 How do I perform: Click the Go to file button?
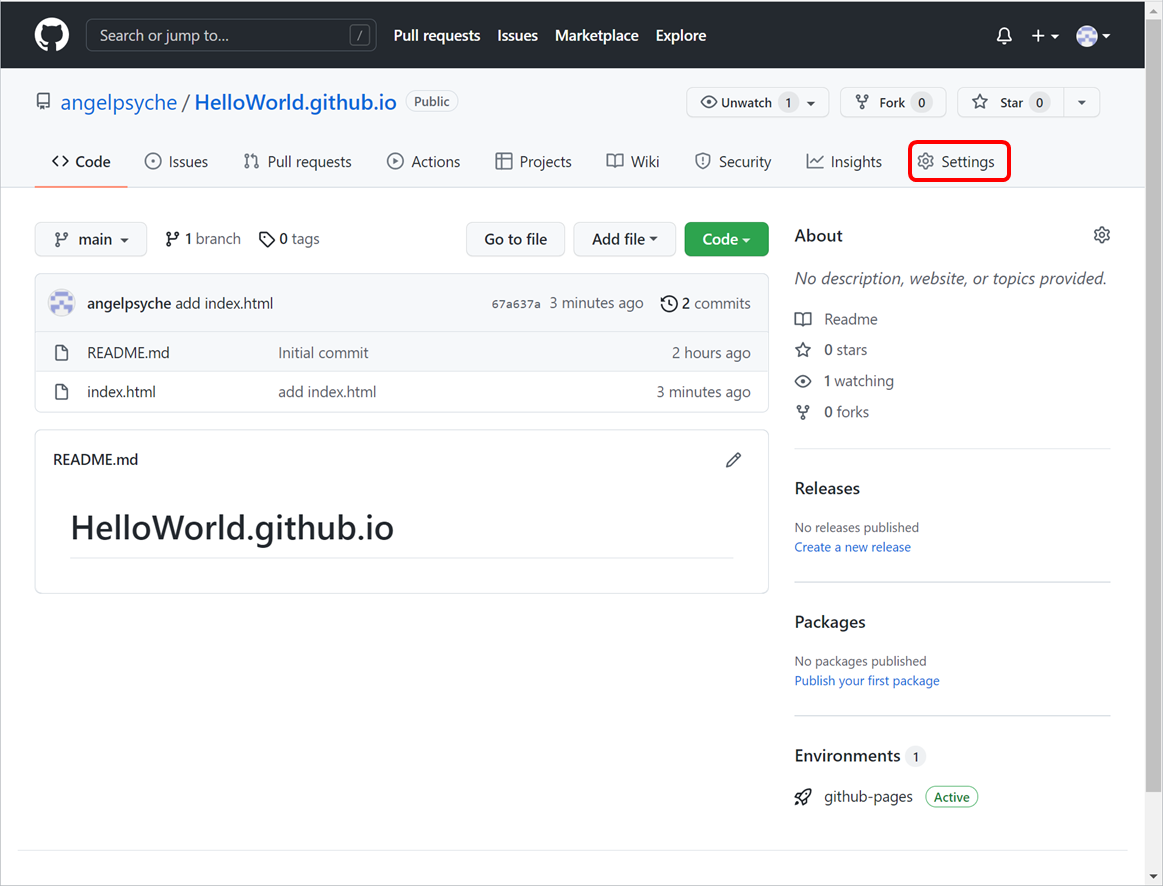tap(515, 239)
